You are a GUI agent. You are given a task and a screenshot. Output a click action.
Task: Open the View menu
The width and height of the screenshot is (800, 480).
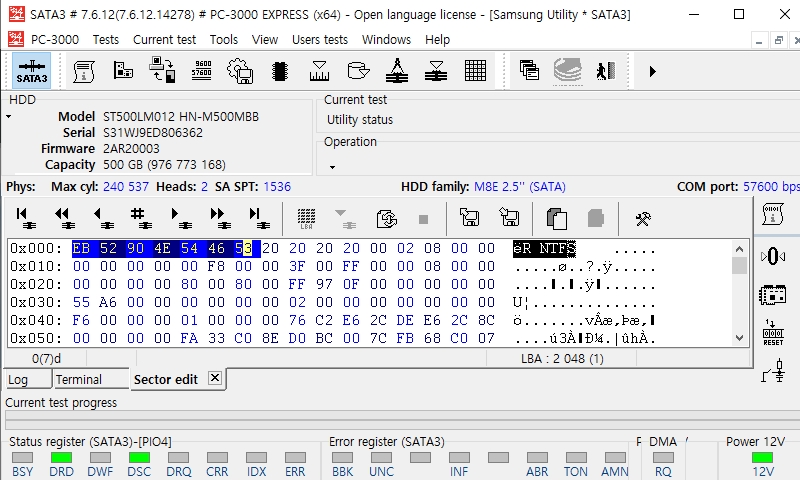pyautogui.click(x=265, y=39)
